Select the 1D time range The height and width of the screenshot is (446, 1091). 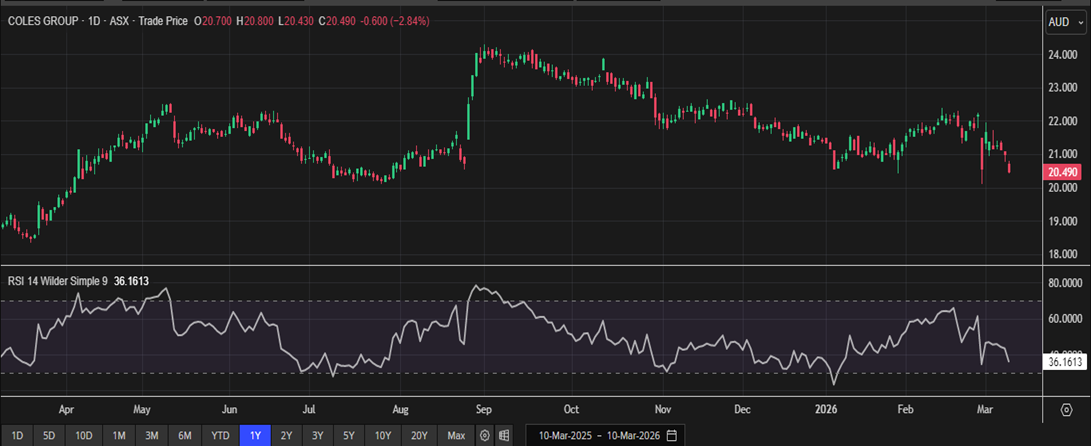pyautogui.click(x=17, y=436)
